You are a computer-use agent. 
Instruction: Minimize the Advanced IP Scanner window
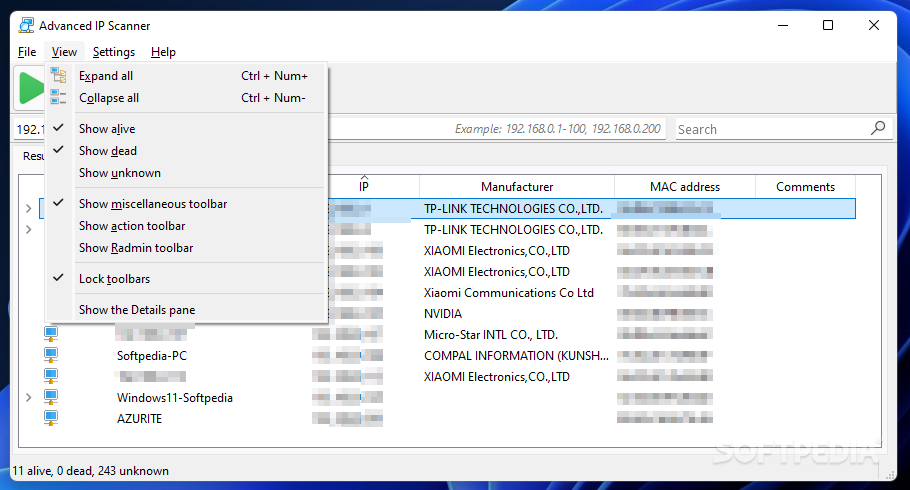point(783,26)
